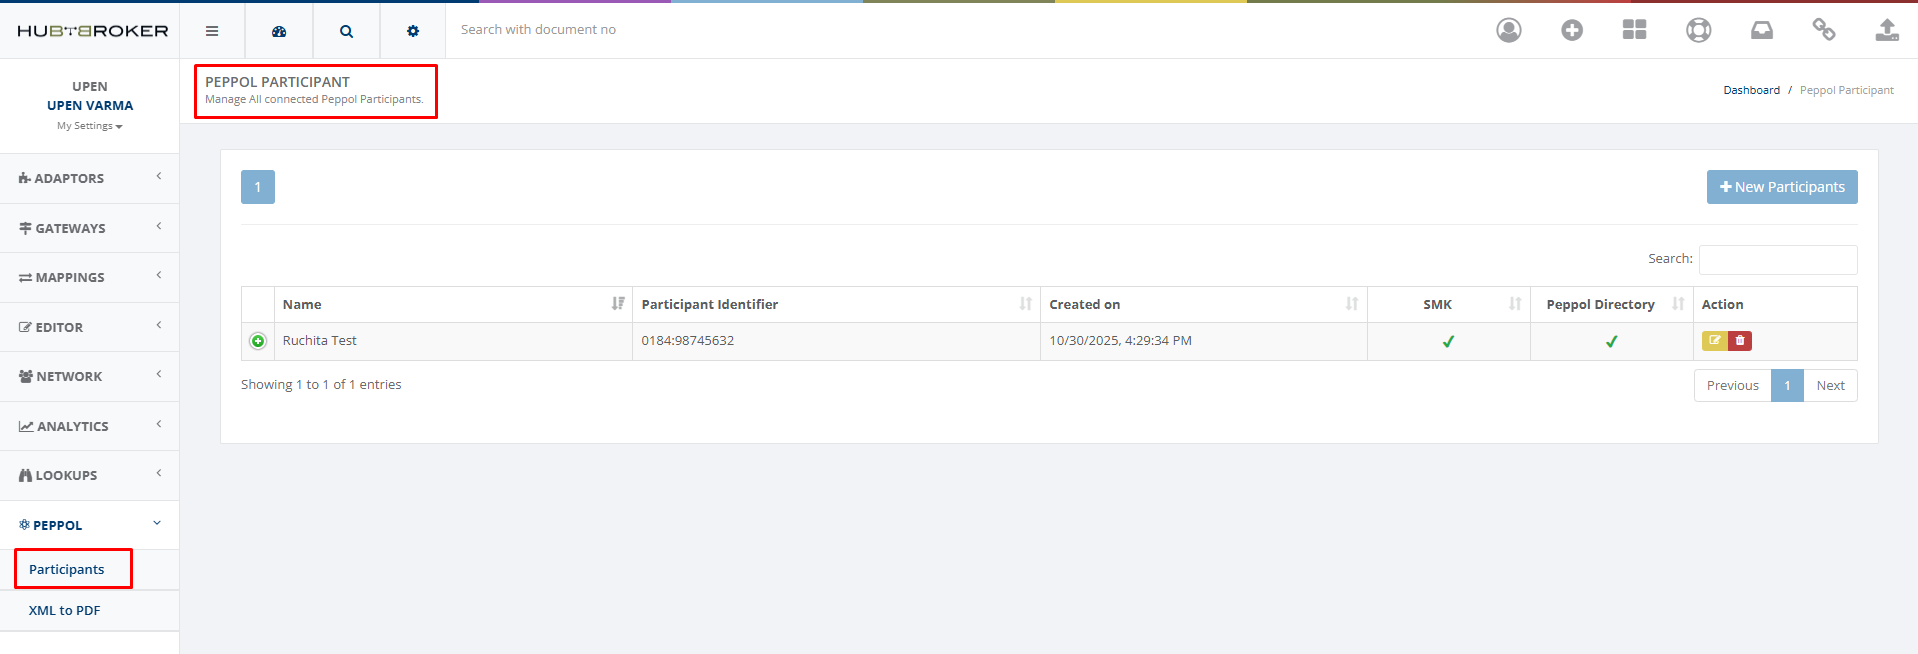
Task: Toggle the hamburger sidebar menu
Action: click(x=212, y=31)
